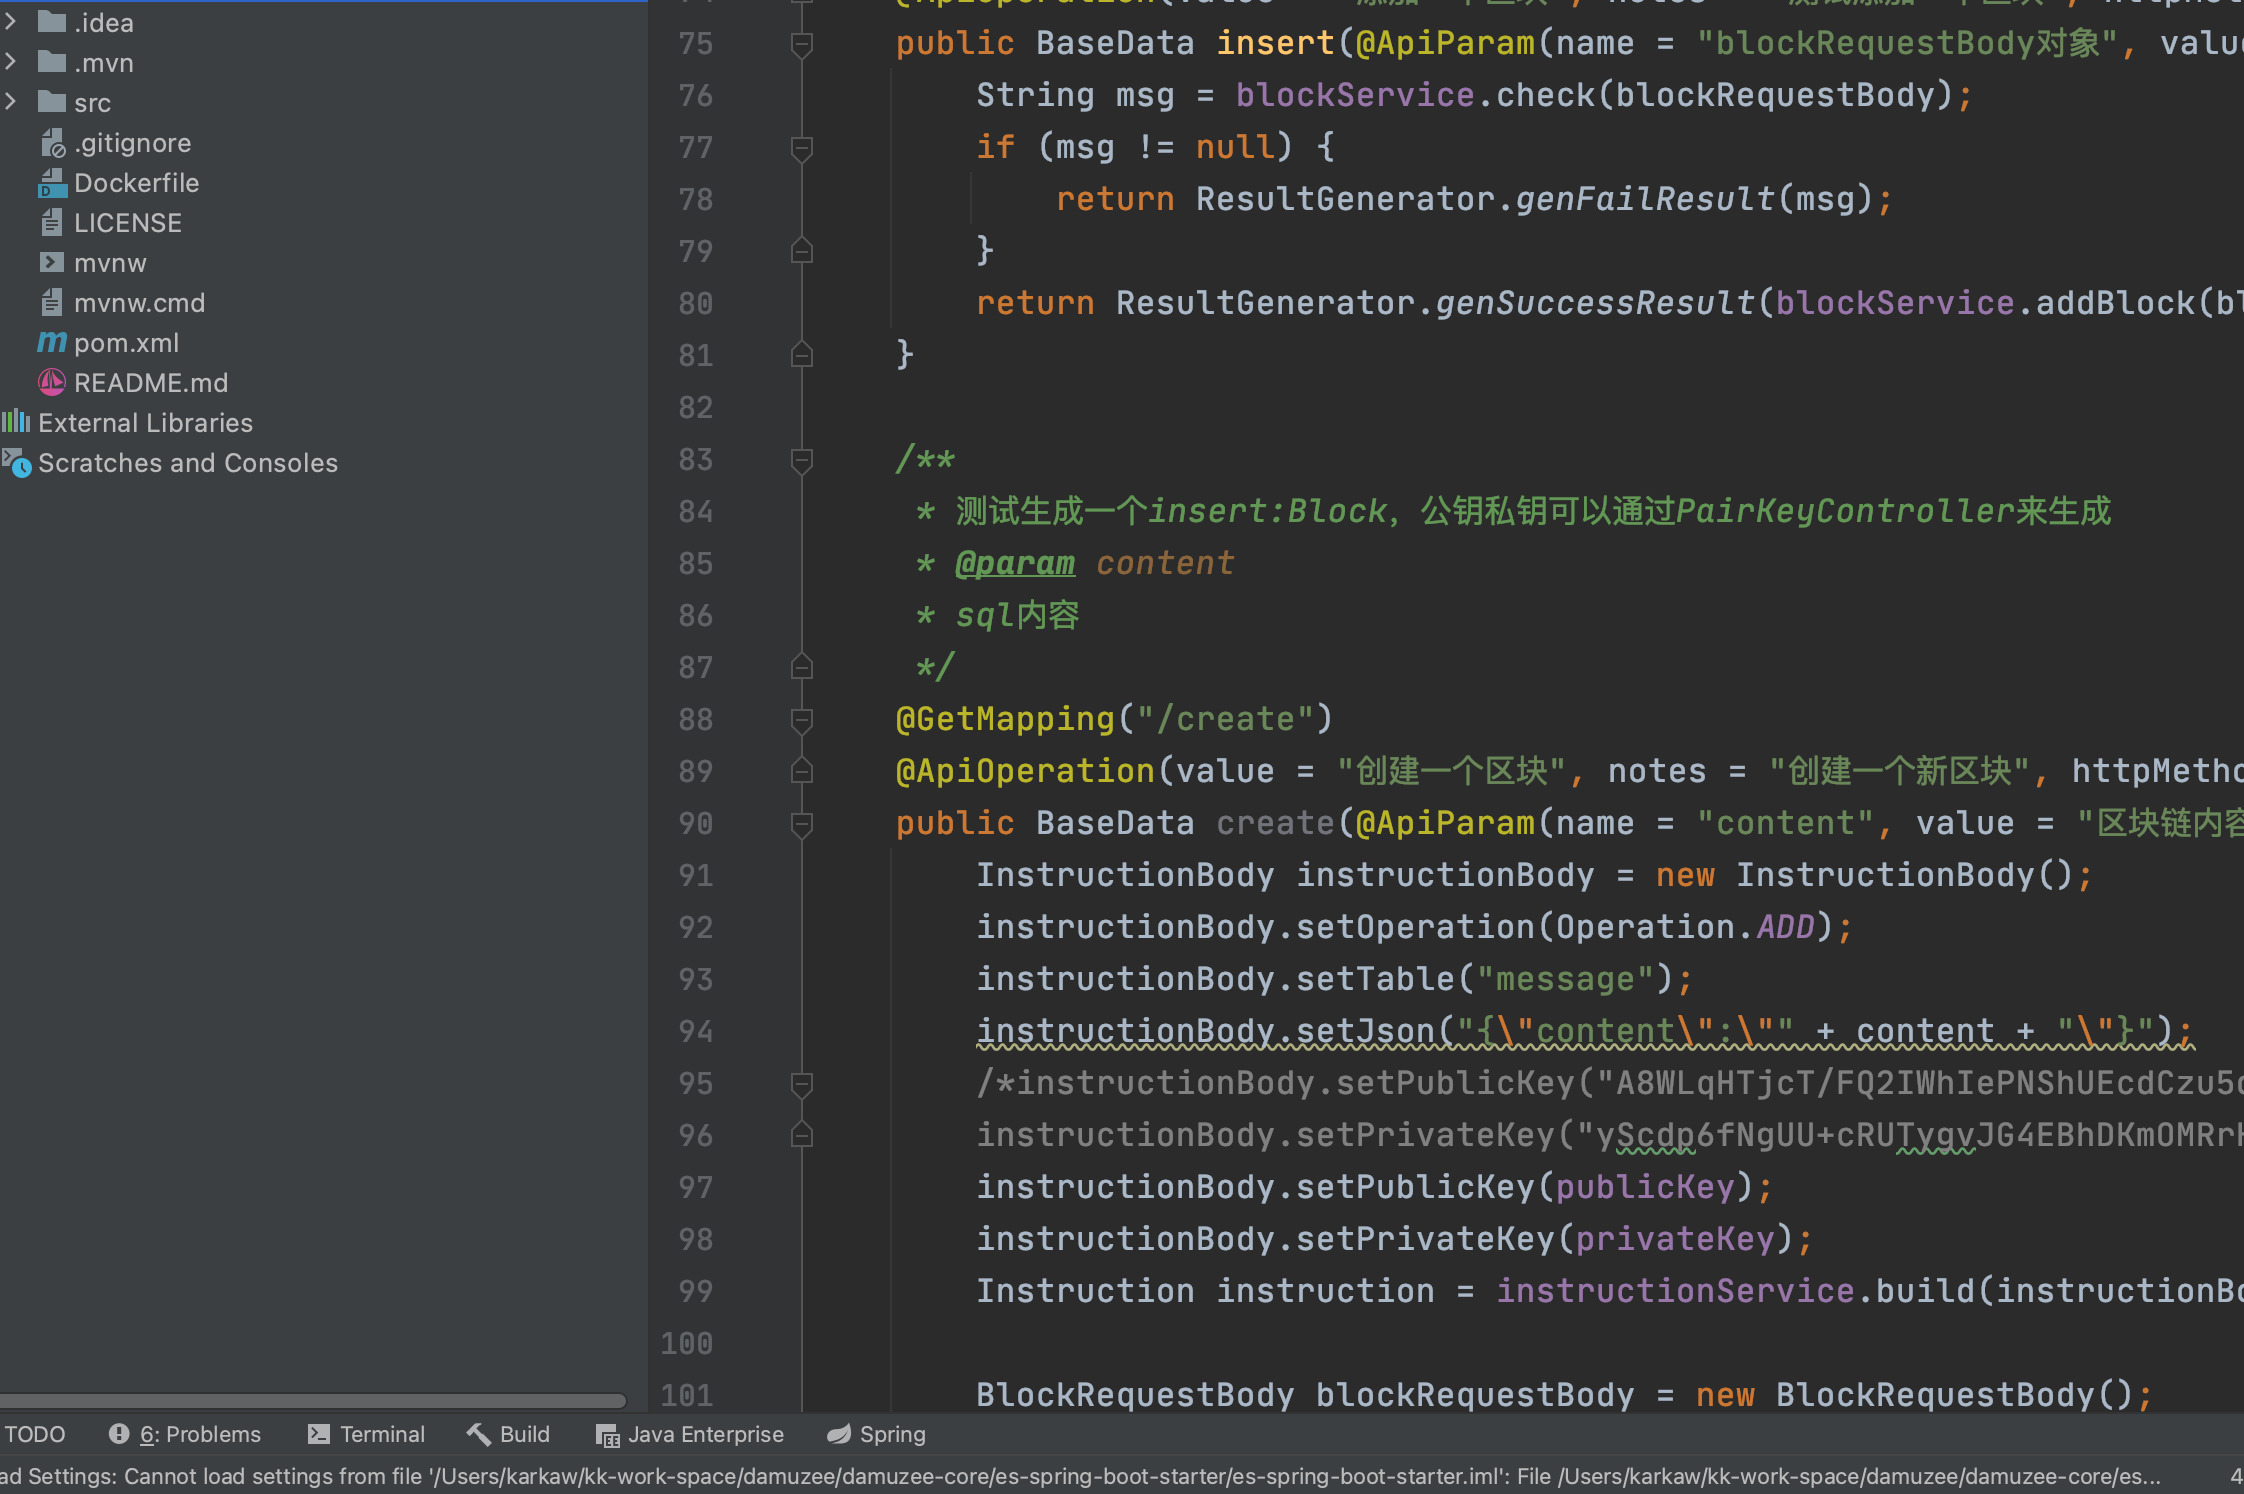Open the Spring tool window

click(x=876, y=1434)
